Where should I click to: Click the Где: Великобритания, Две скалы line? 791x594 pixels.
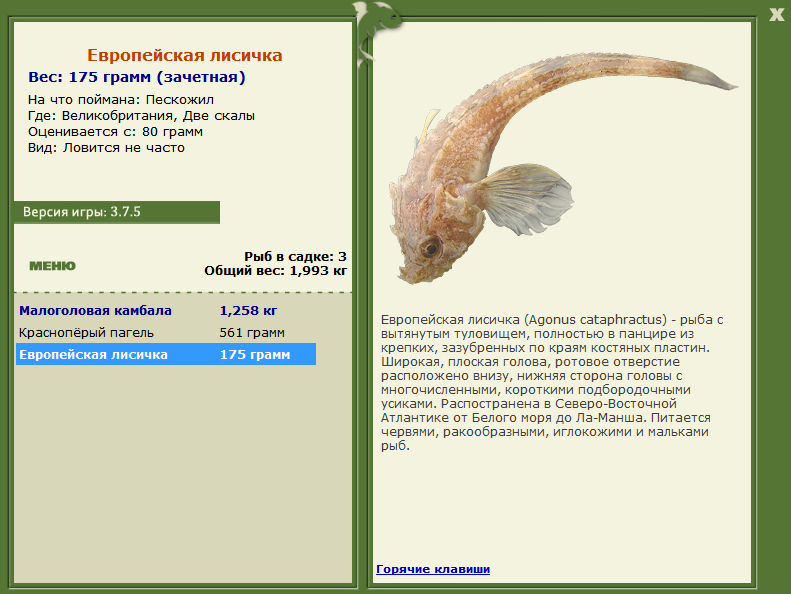pos(141,116)
